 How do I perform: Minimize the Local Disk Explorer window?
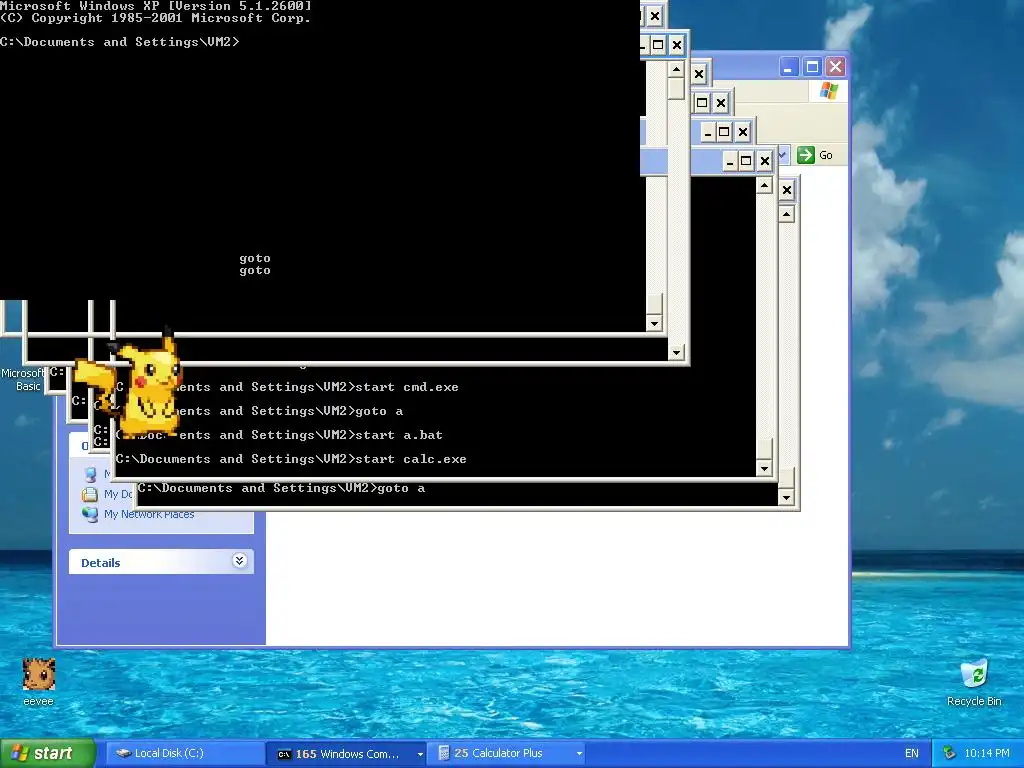pyautogui.click(x=788, y=67)
